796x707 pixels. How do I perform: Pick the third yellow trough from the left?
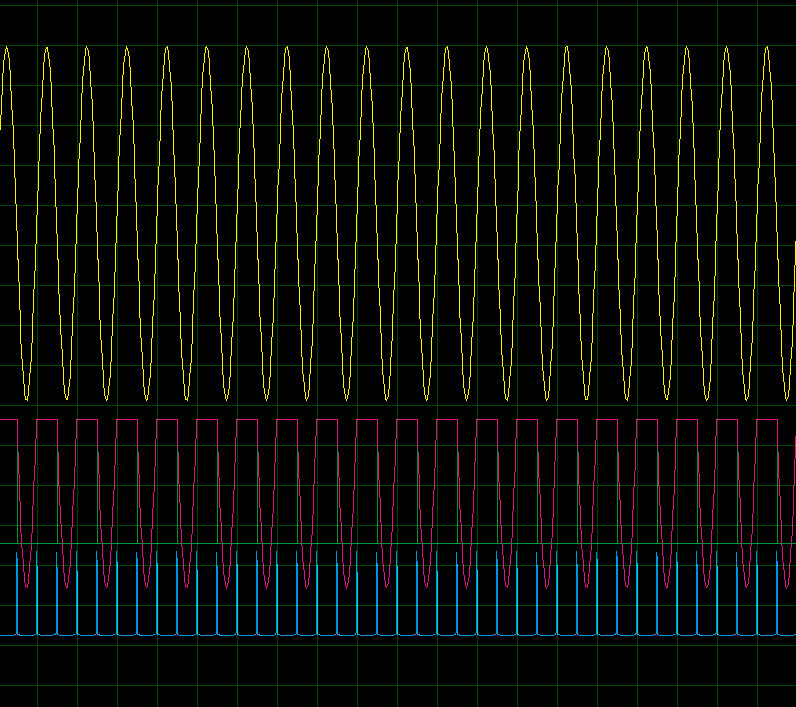point(107,398)
